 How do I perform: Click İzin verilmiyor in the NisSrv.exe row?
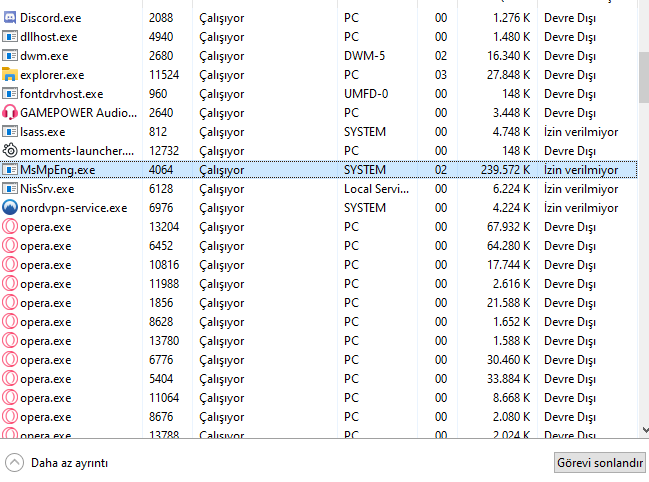coord(581,189)
